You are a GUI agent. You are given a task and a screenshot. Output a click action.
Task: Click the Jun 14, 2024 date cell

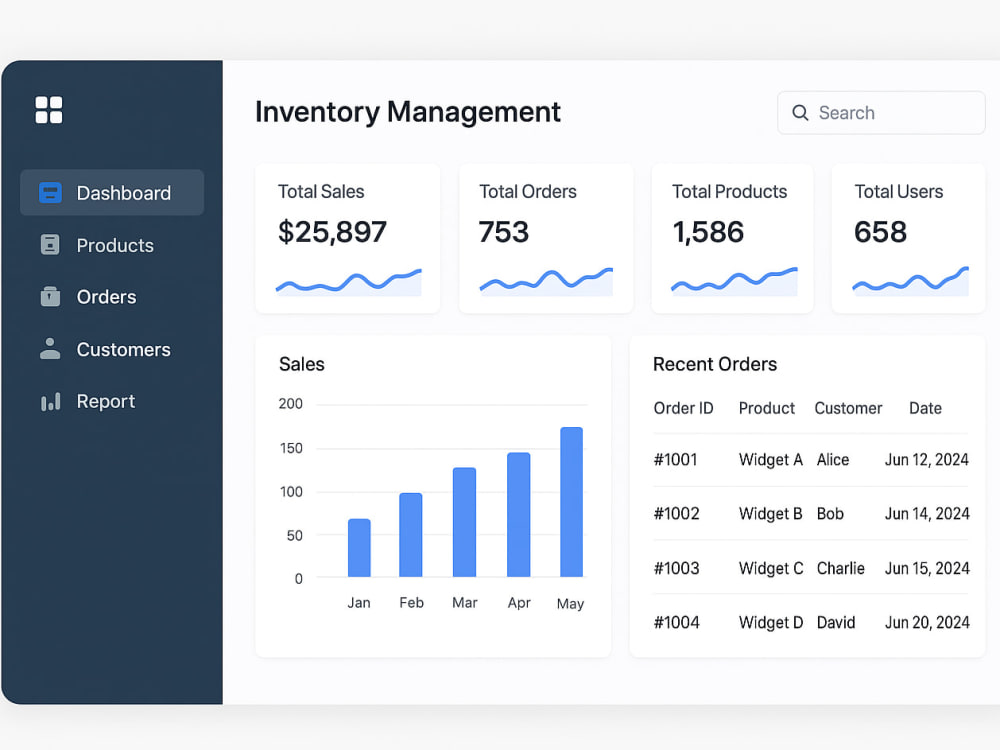927,513
